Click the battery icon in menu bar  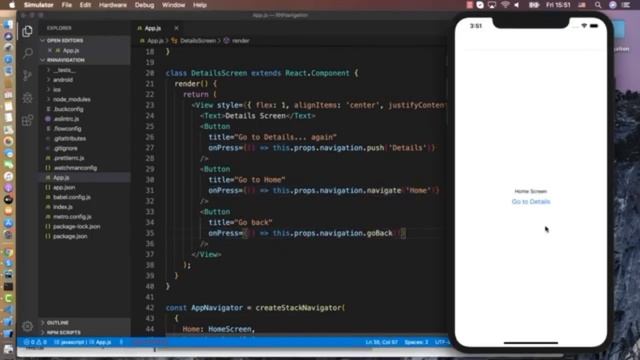click(x=534, y=5)
